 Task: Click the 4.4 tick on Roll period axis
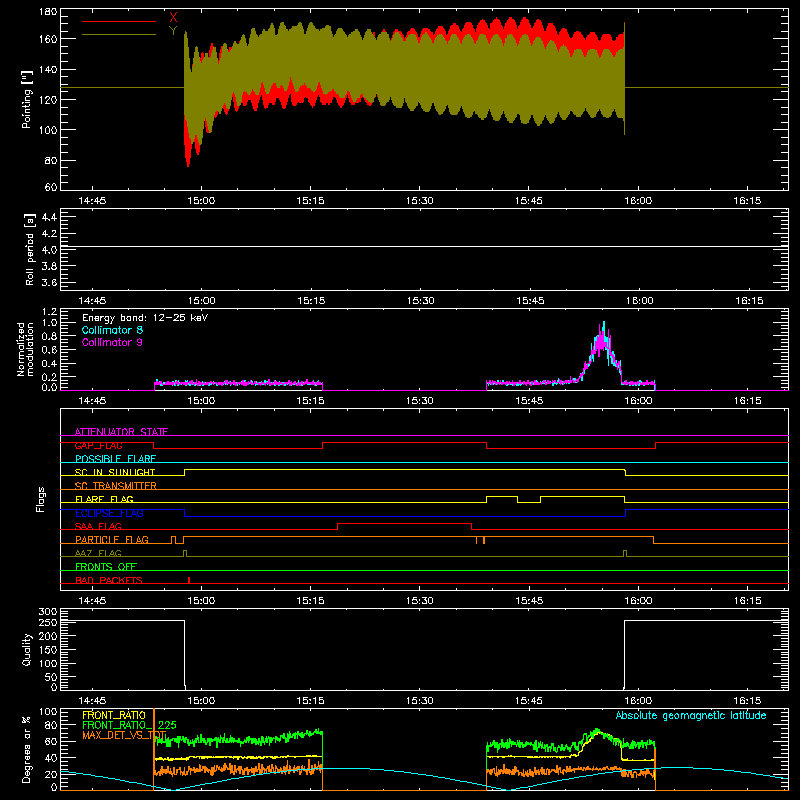coord(49,217)
